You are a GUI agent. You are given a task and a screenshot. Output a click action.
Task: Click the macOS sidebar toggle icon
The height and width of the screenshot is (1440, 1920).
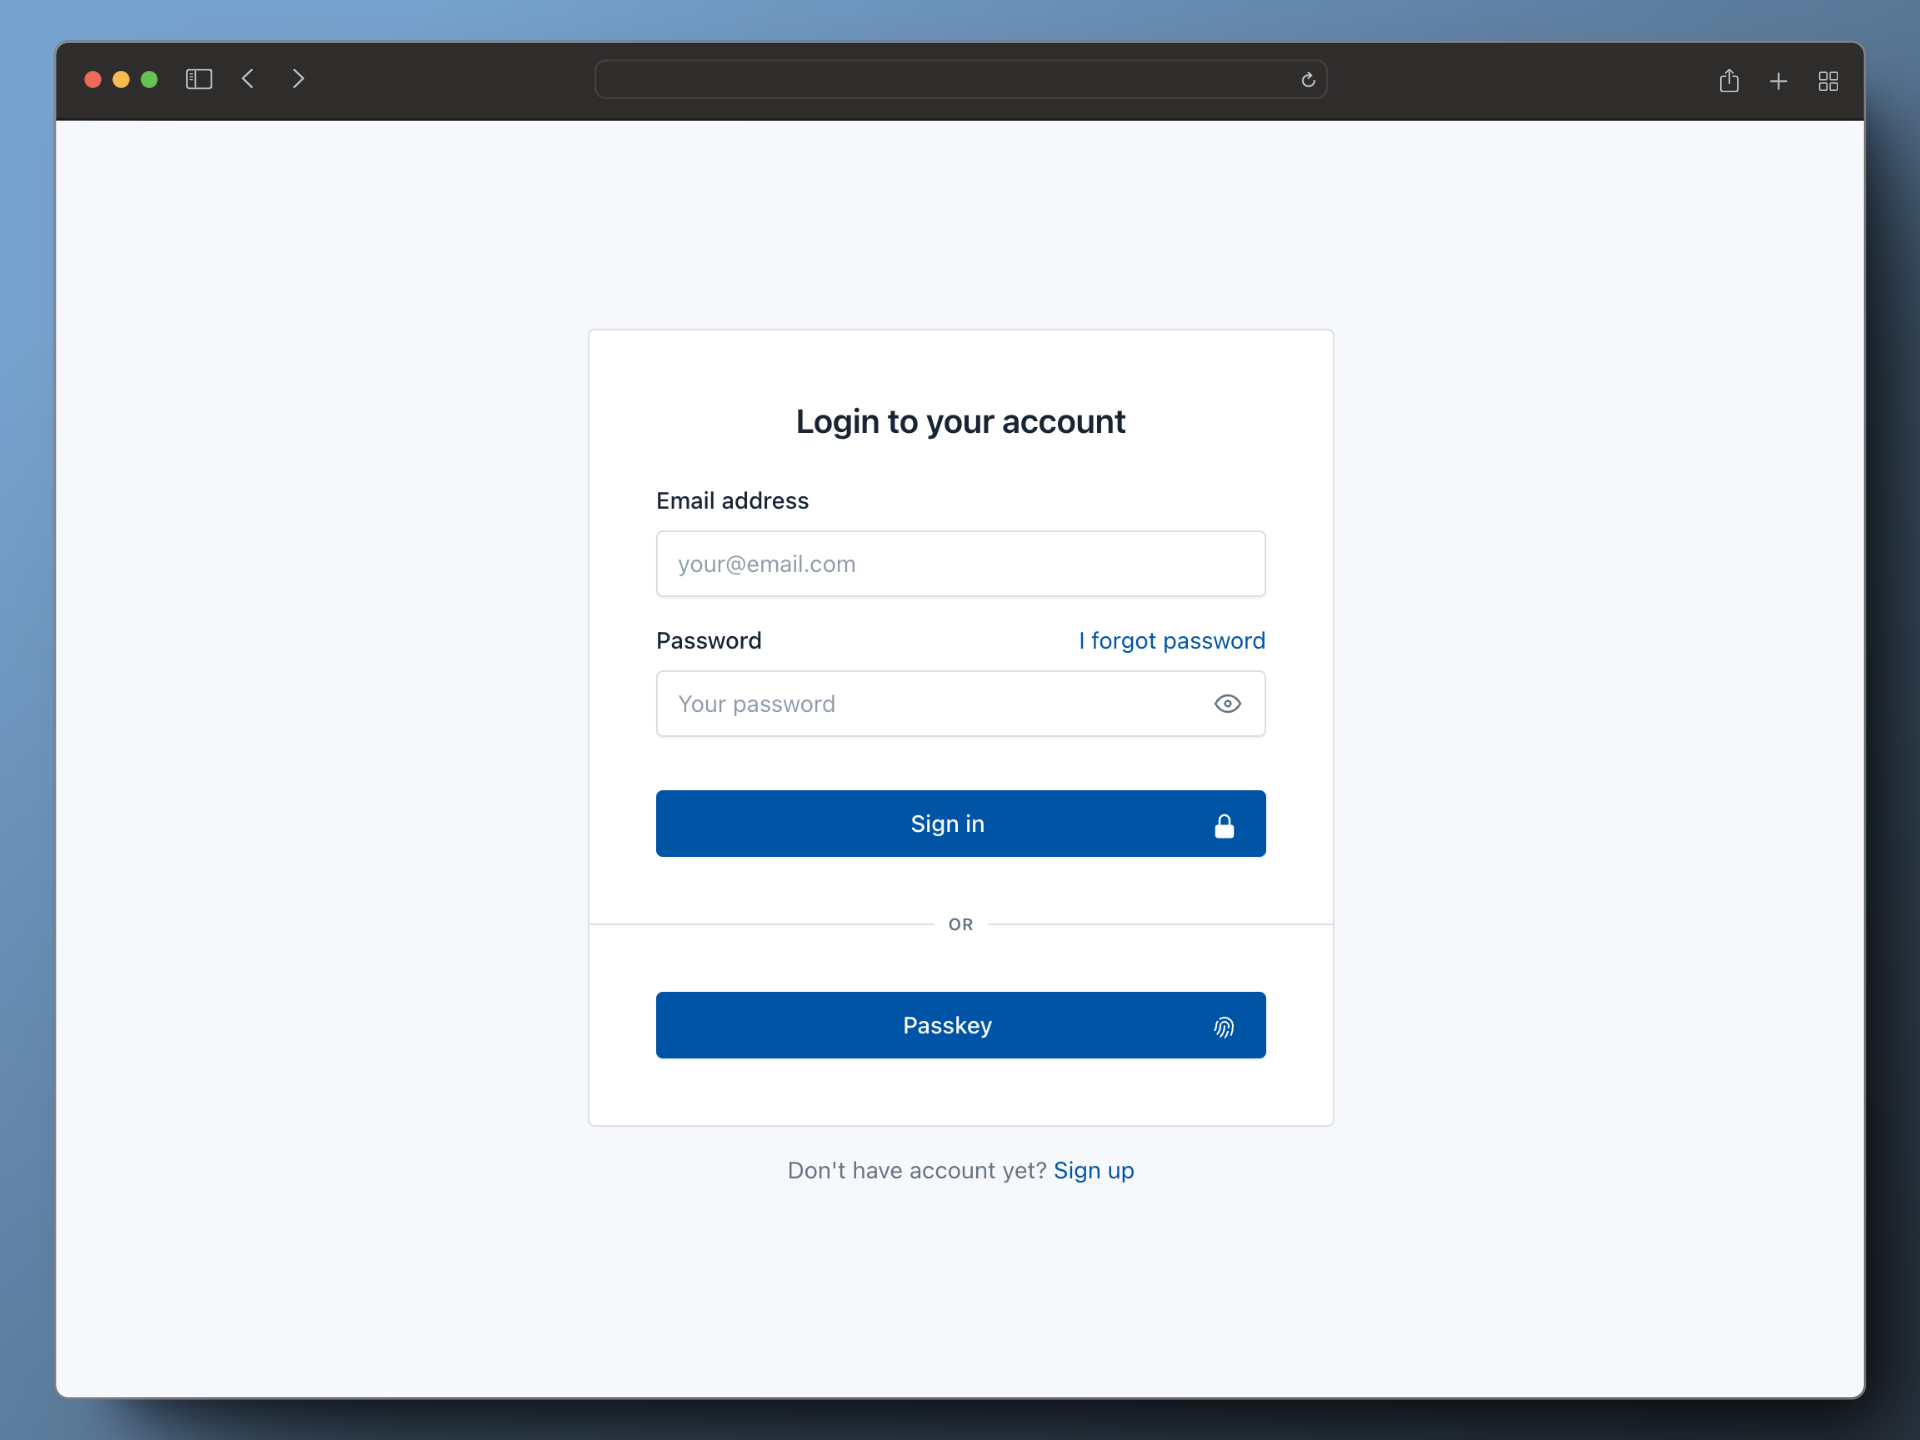[198, 79]
